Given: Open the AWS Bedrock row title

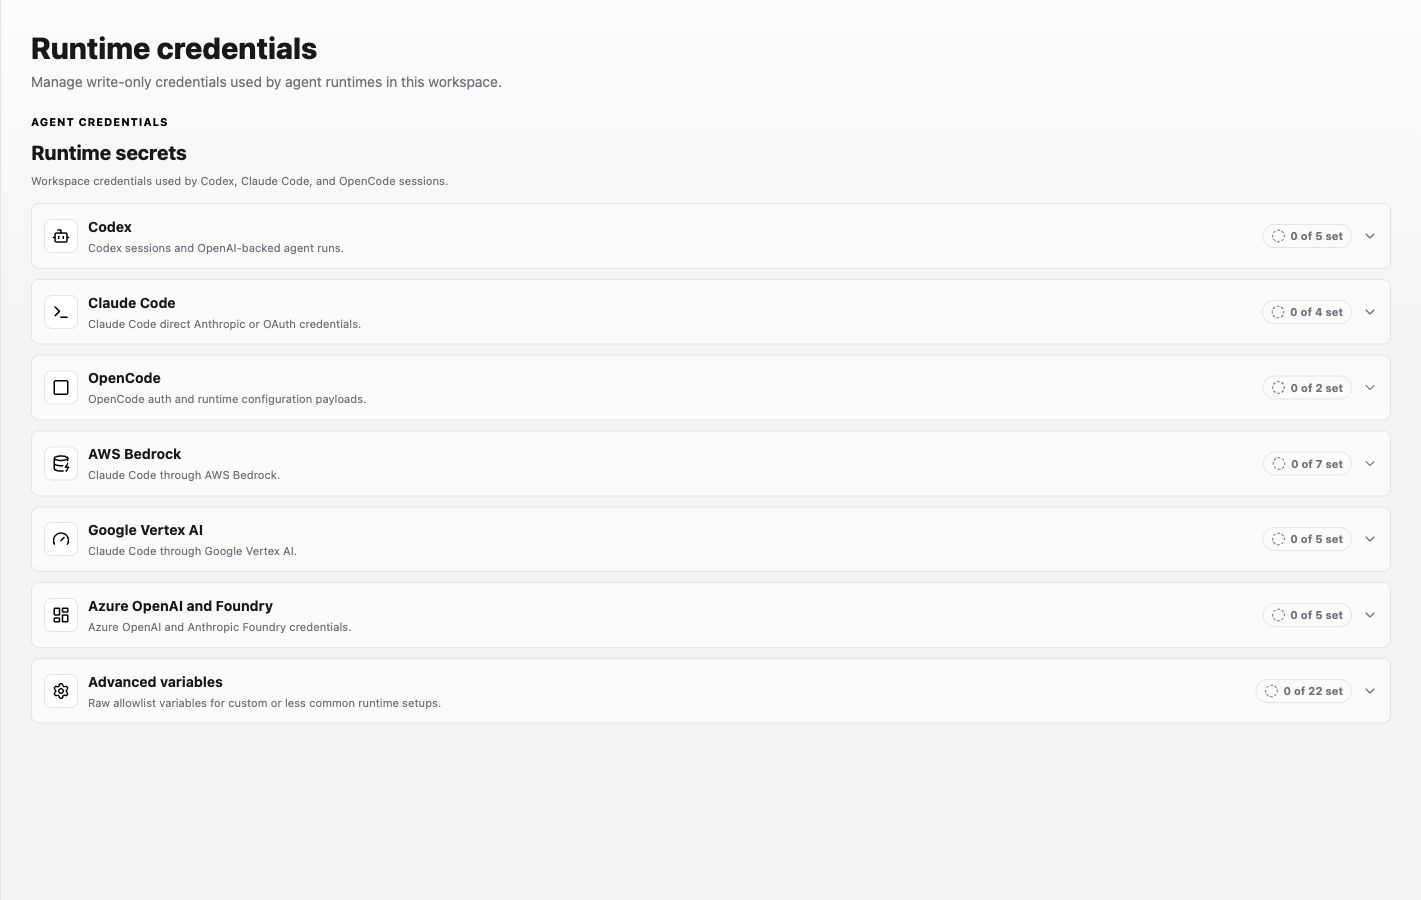Looking at the screenshot, I should point(135,454).
